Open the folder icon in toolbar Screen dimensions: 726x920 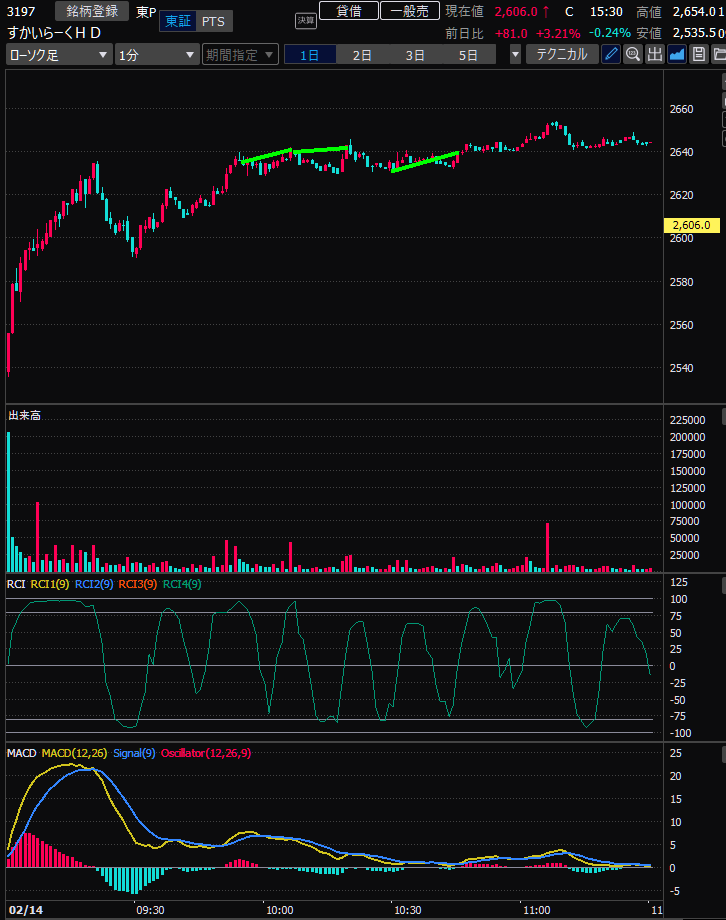(x=720, y=54)
